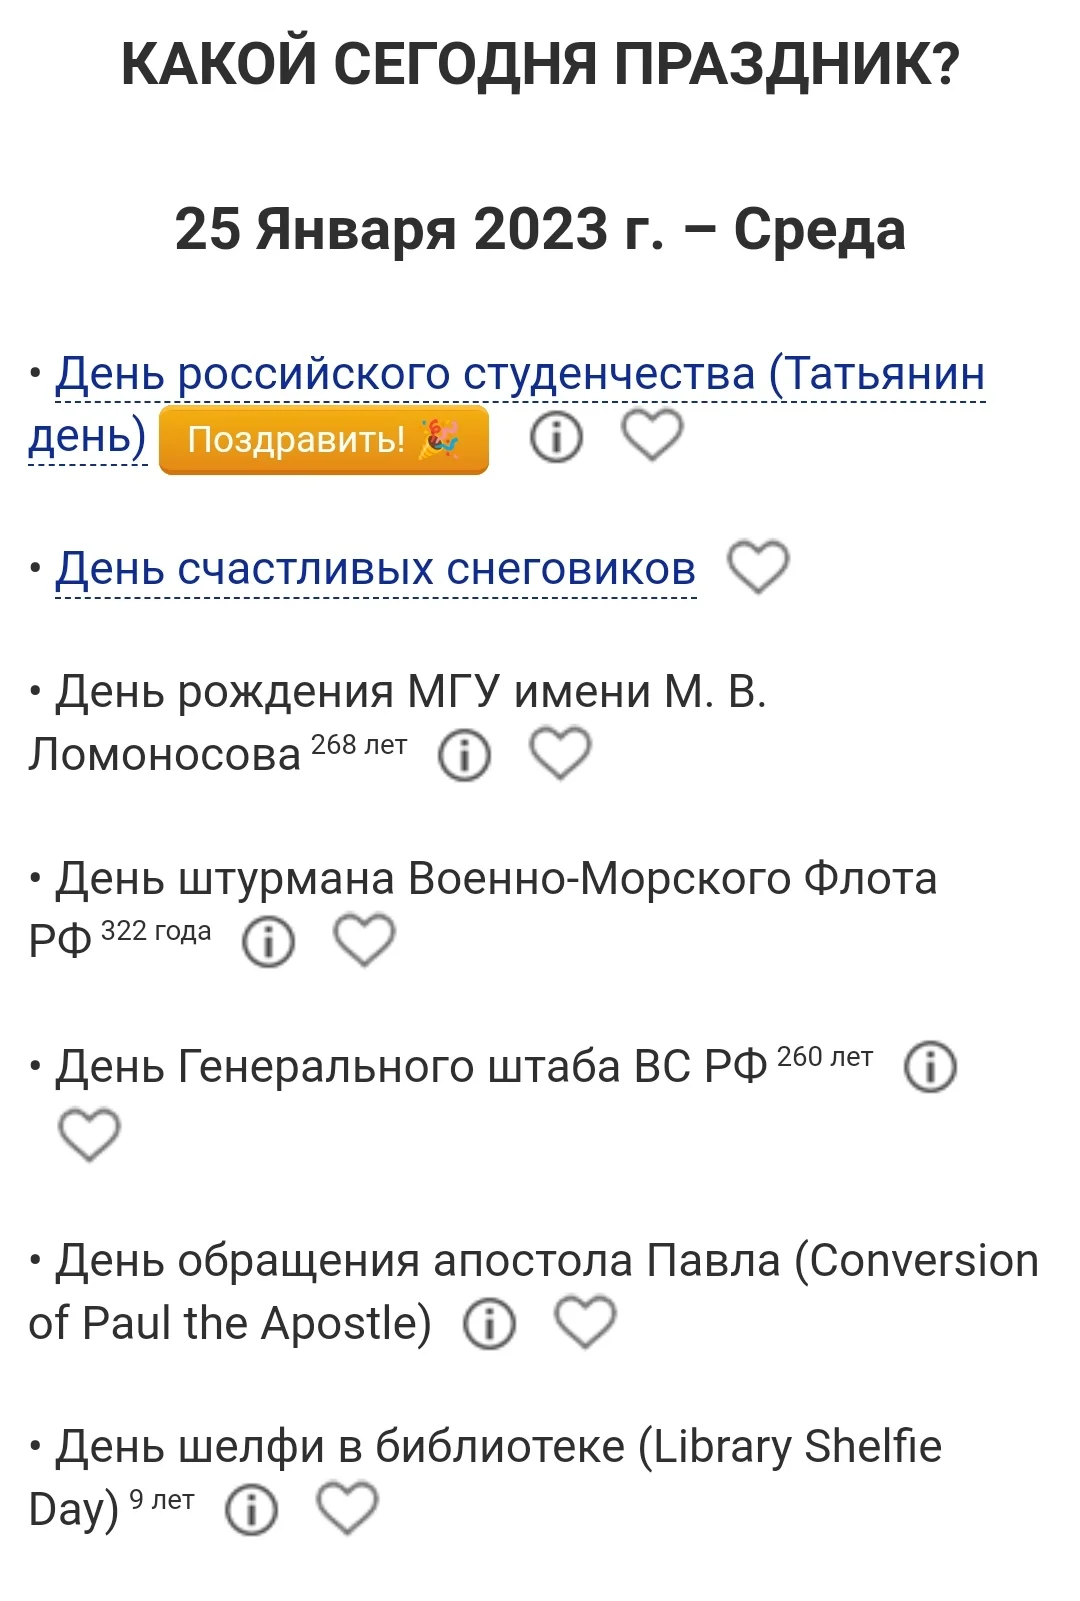Favorite День счастливых снеговиков with heart
The image size is (1080, 1601).
[758, 567]
